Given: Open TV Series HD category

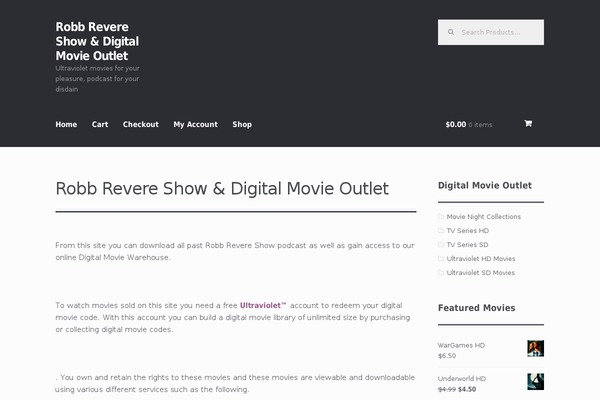Looking at the screenshot, I should click(468, 231).
